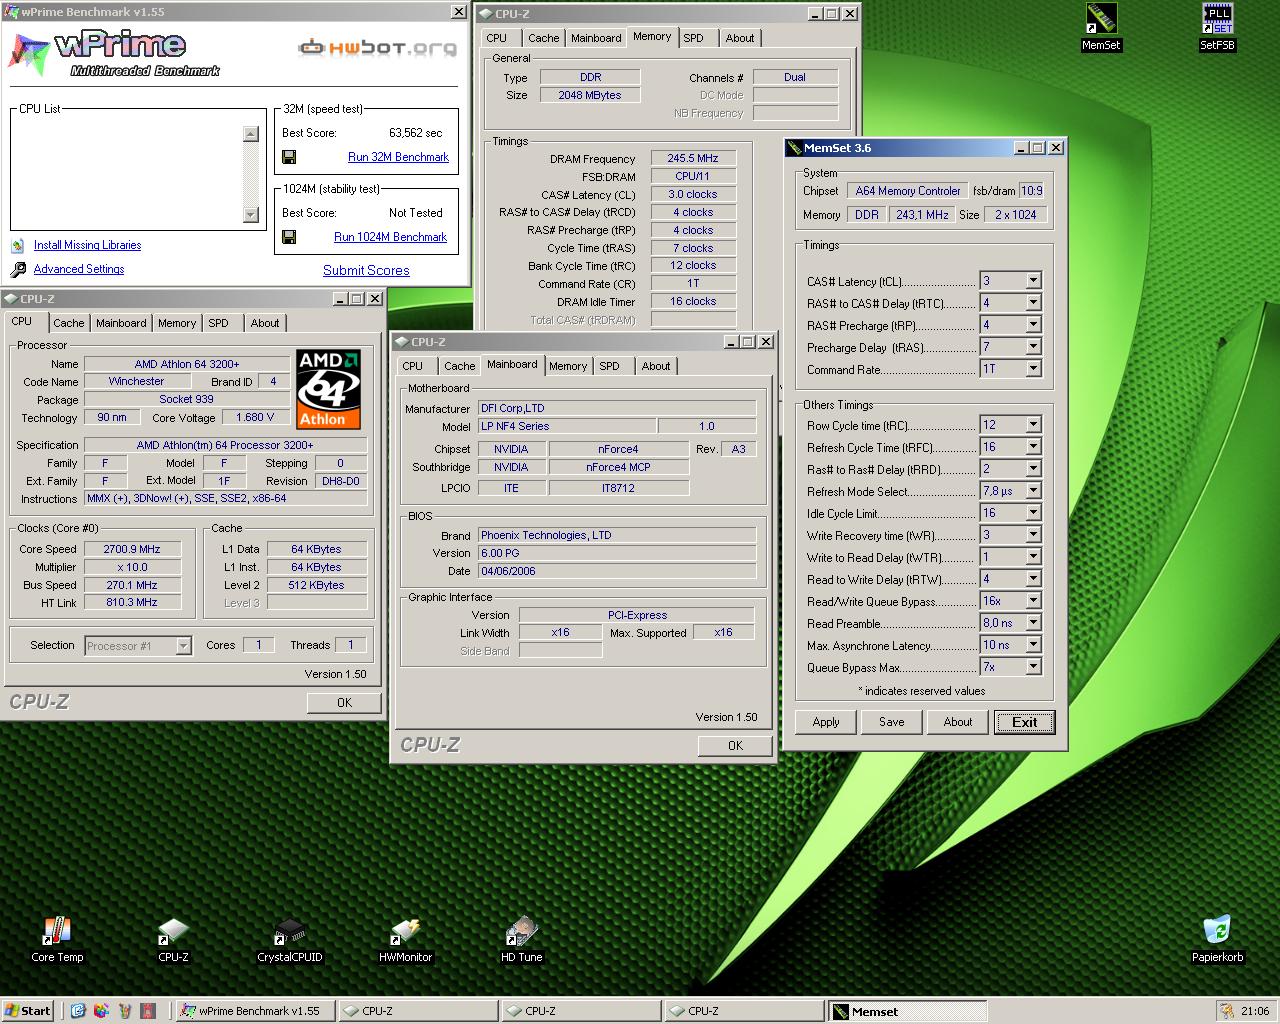Open the Queue Bypass Max dropdown

tap(1033, 667)
